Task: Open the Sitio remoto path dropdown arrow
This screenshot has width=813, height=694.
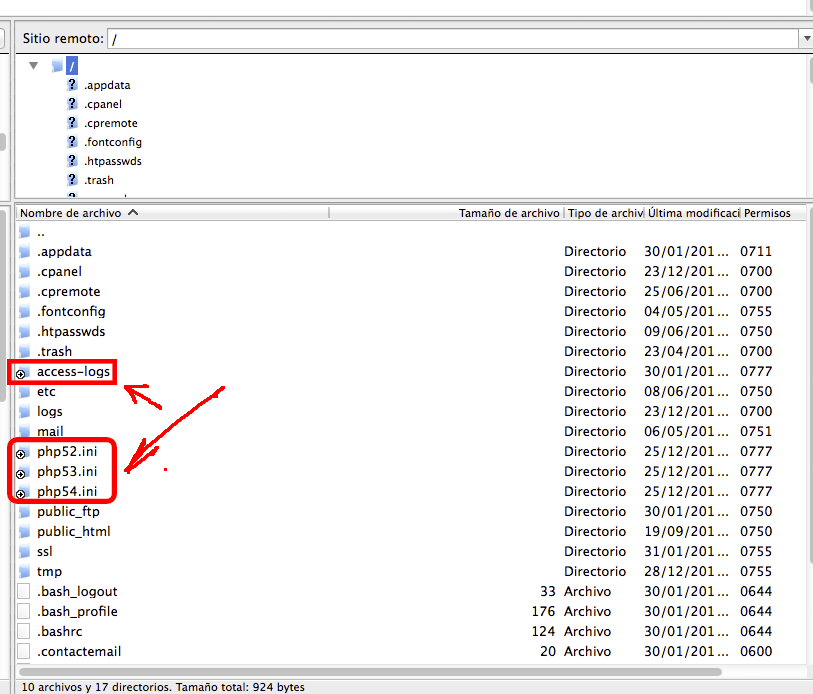Action: click(806, 38)
